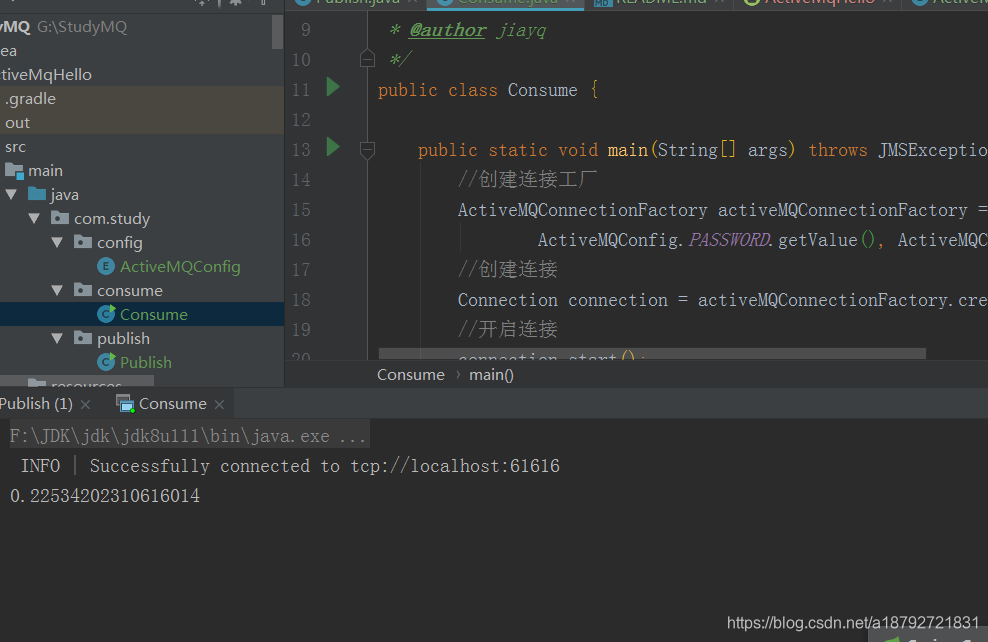Viewport: 988px width, 642px height.
Task: Click the 'Successfully connected' log line
Action: 290,466
